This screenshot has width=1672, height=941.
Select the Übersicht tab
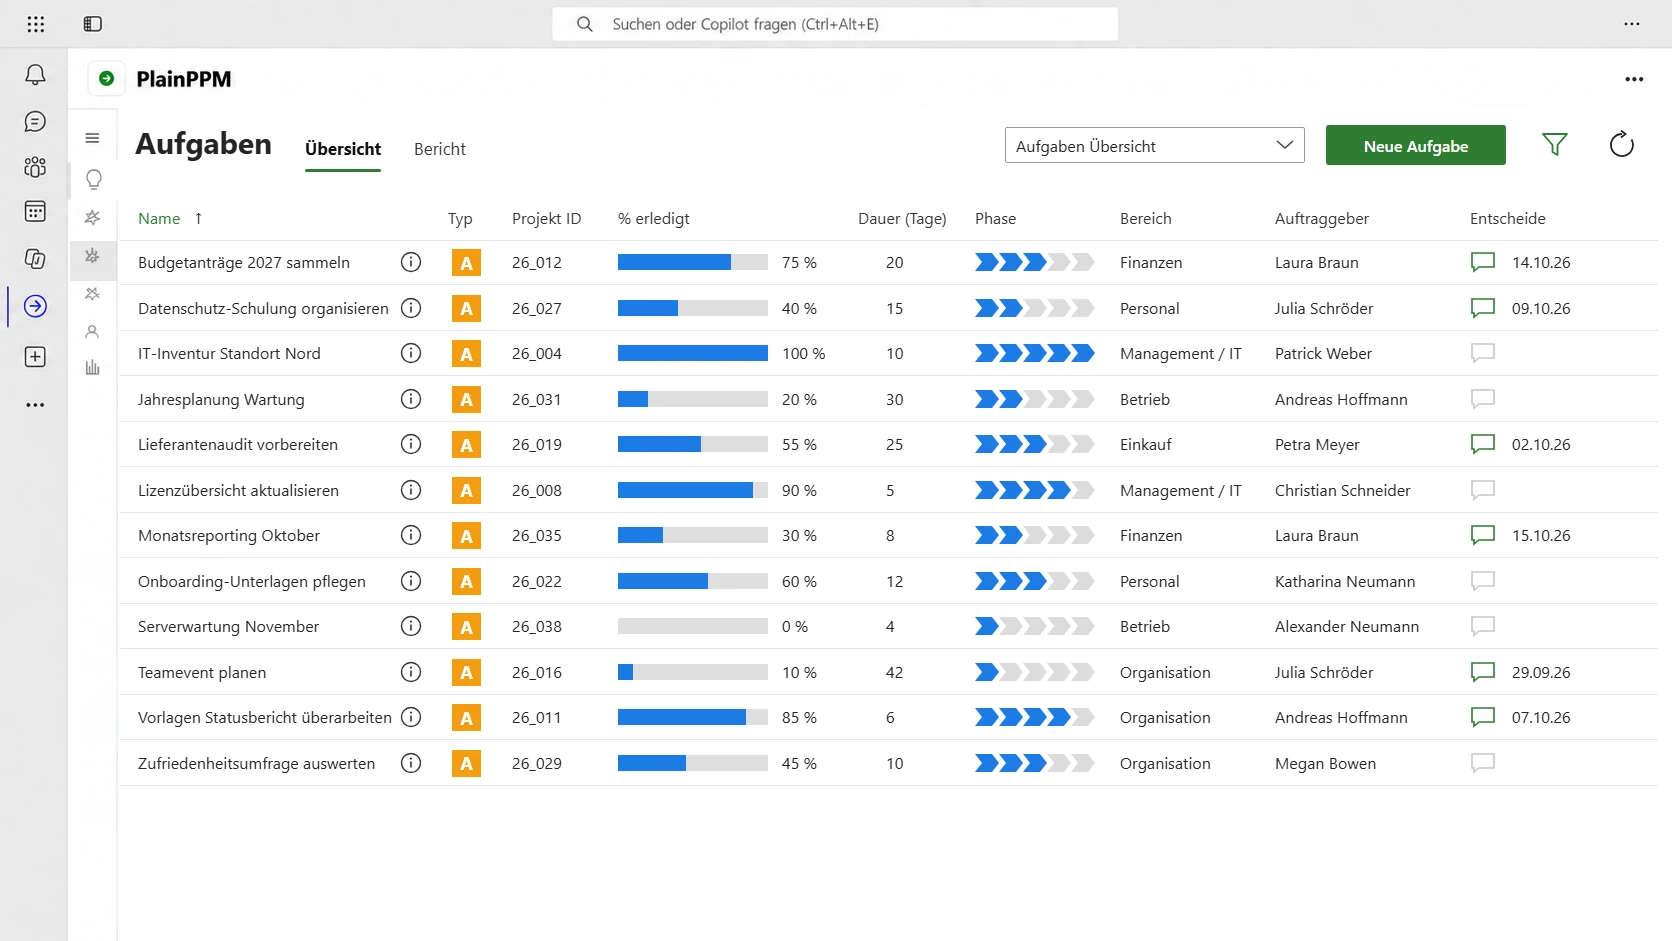click(343, 149)
